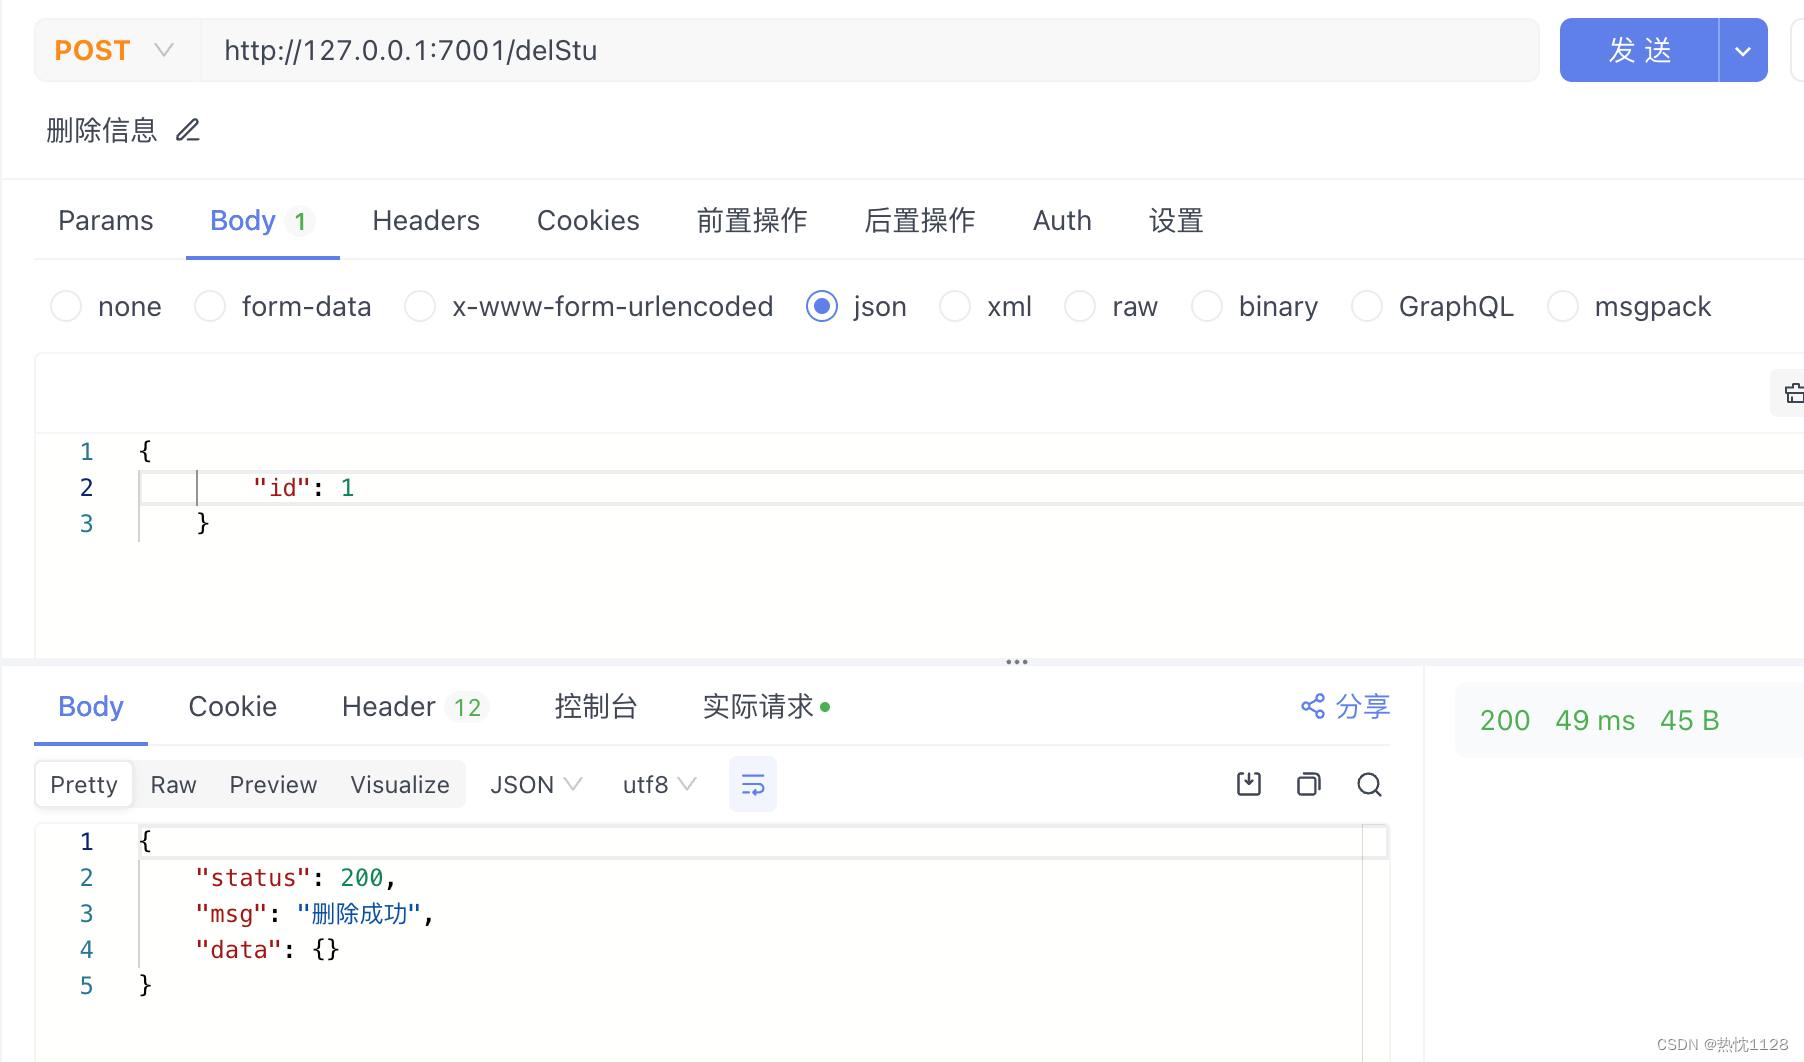Click the 45 B response size

tap(1690, 720)
